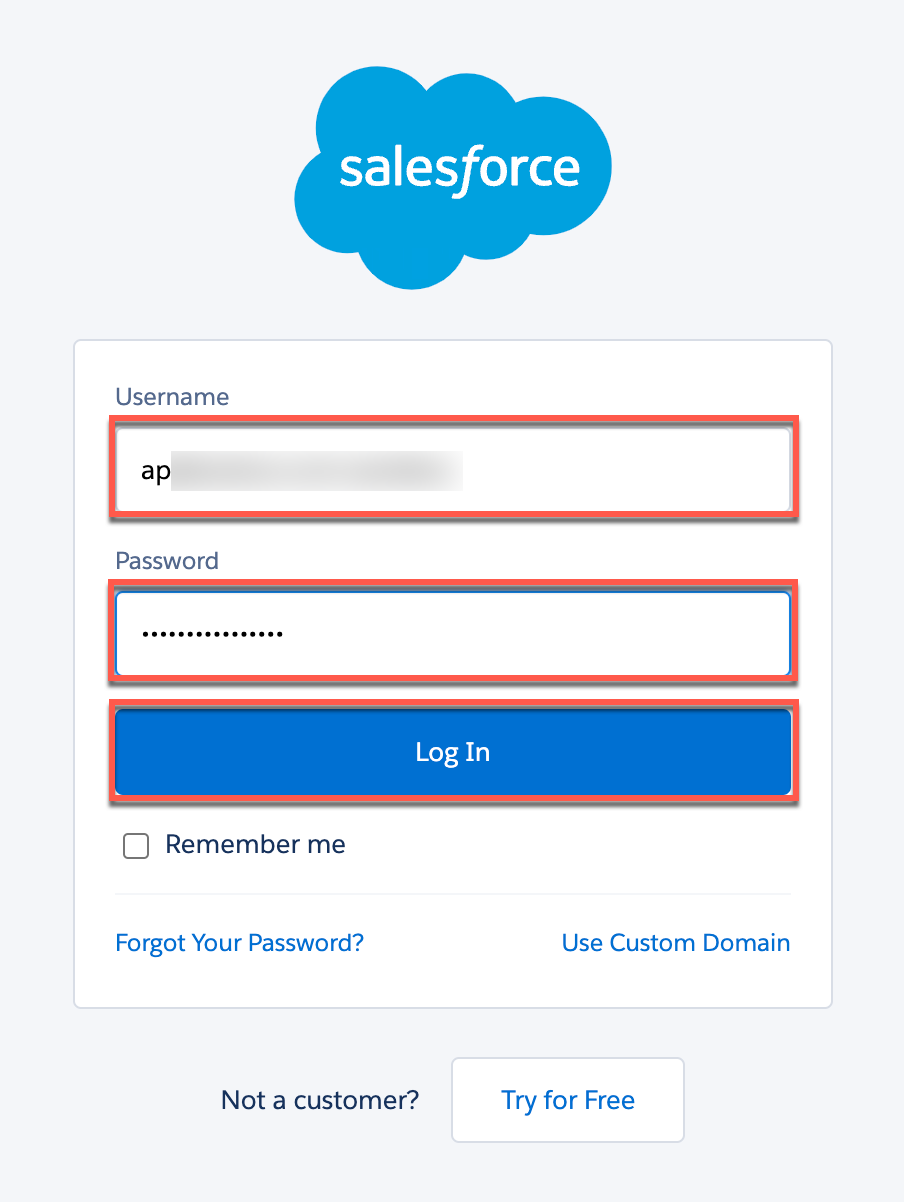Open the custom domain login option

675,942
